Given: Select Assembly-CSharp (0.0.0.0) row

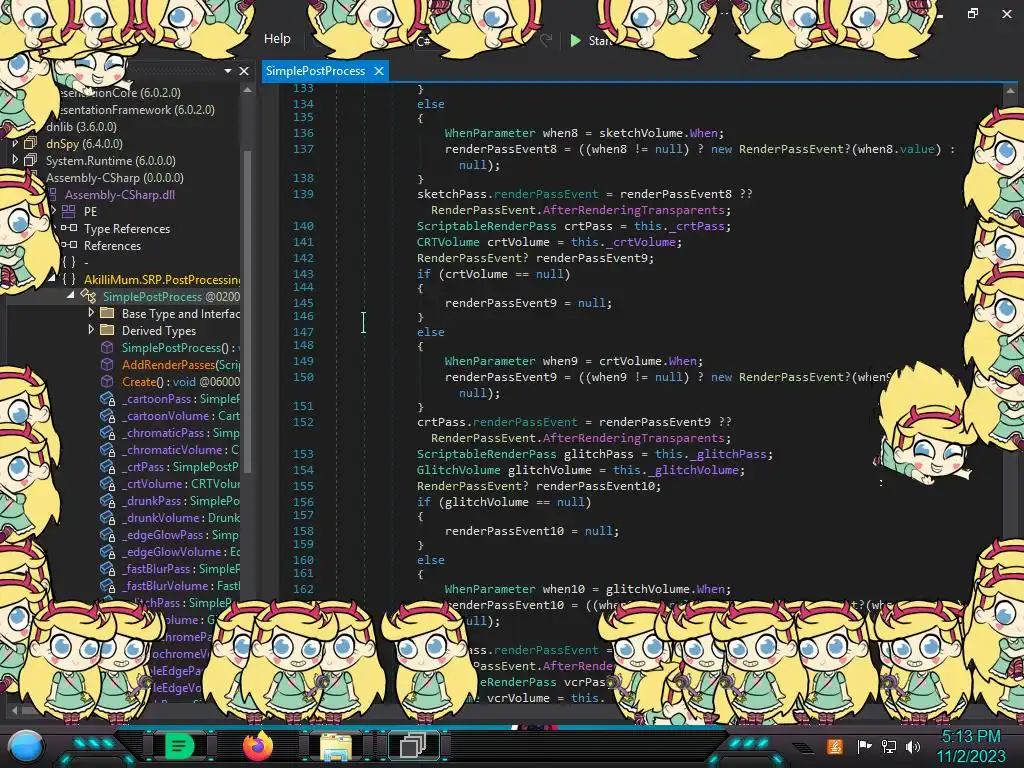Looking at the screenshot, I should tap(115, 178).
